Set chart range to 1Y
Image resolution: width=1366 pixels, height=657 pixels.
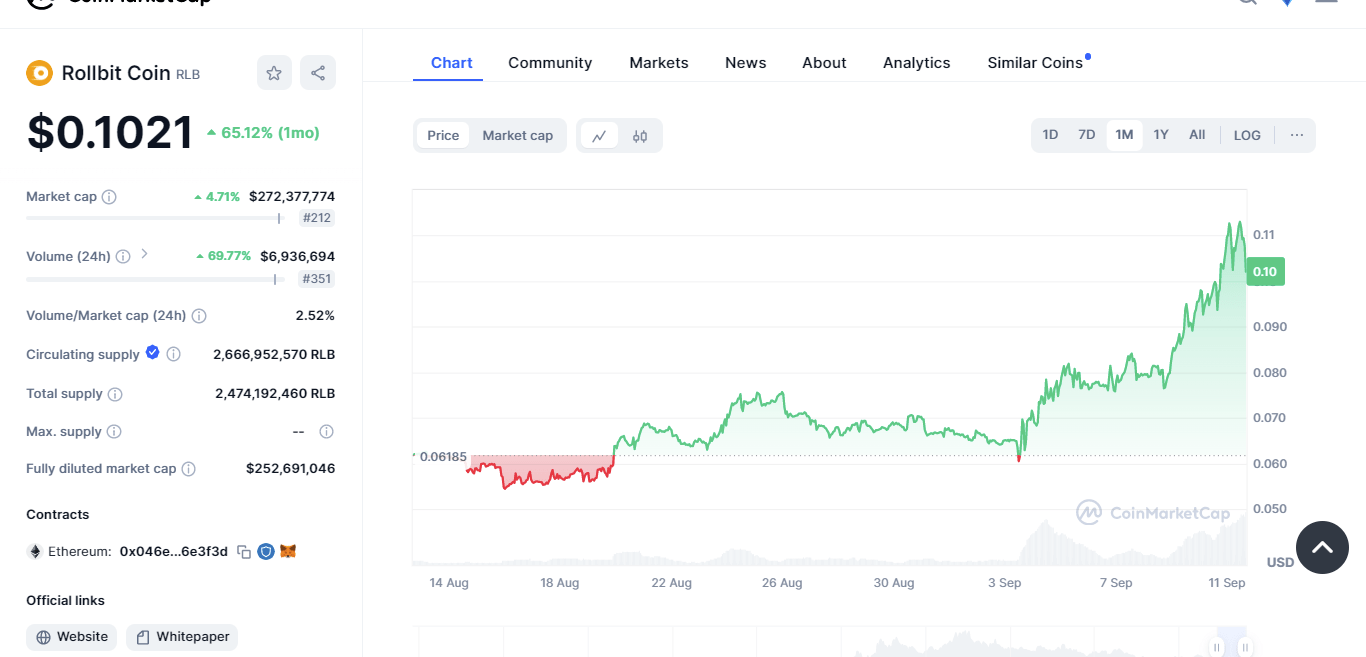tap(1161, 135)
